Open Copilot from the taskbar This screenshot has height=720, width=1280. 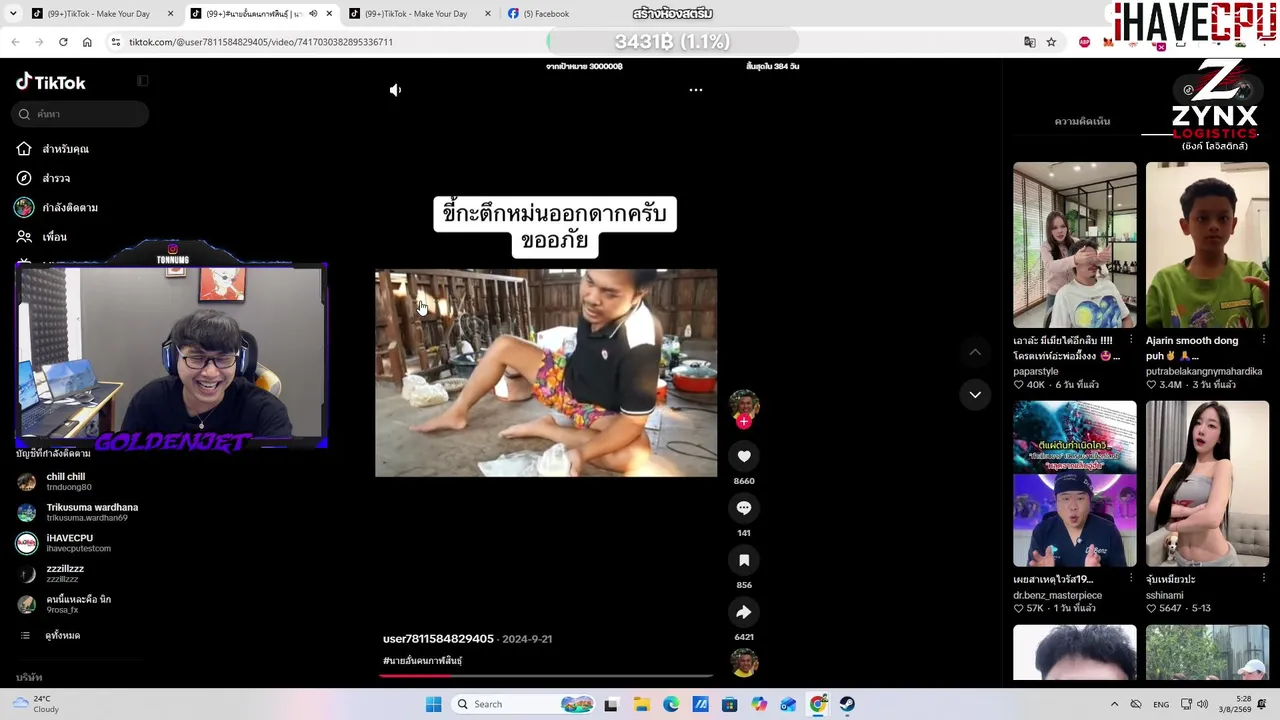pyautogui.click(x=759, y=704)
